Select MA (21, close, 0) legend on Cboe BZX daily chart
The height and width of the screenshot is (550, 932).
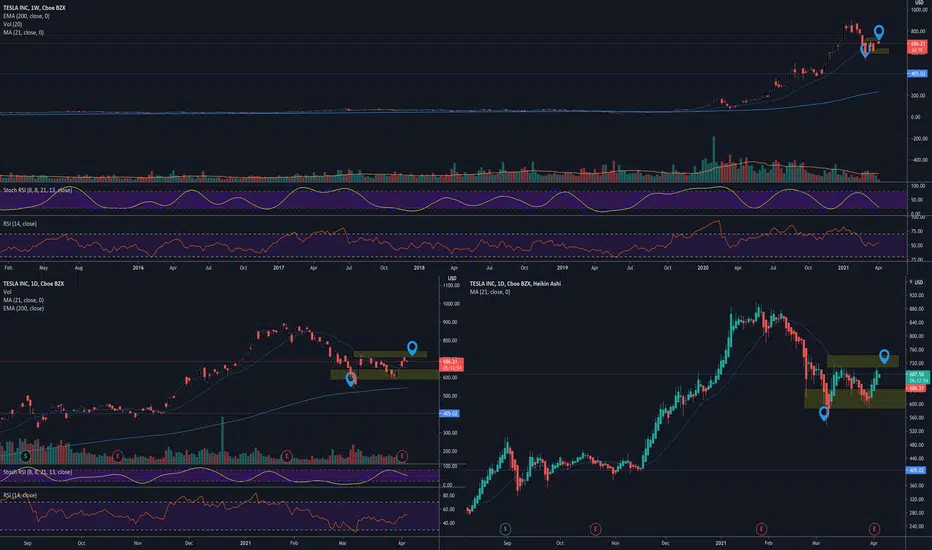click(x=23, y=300)
